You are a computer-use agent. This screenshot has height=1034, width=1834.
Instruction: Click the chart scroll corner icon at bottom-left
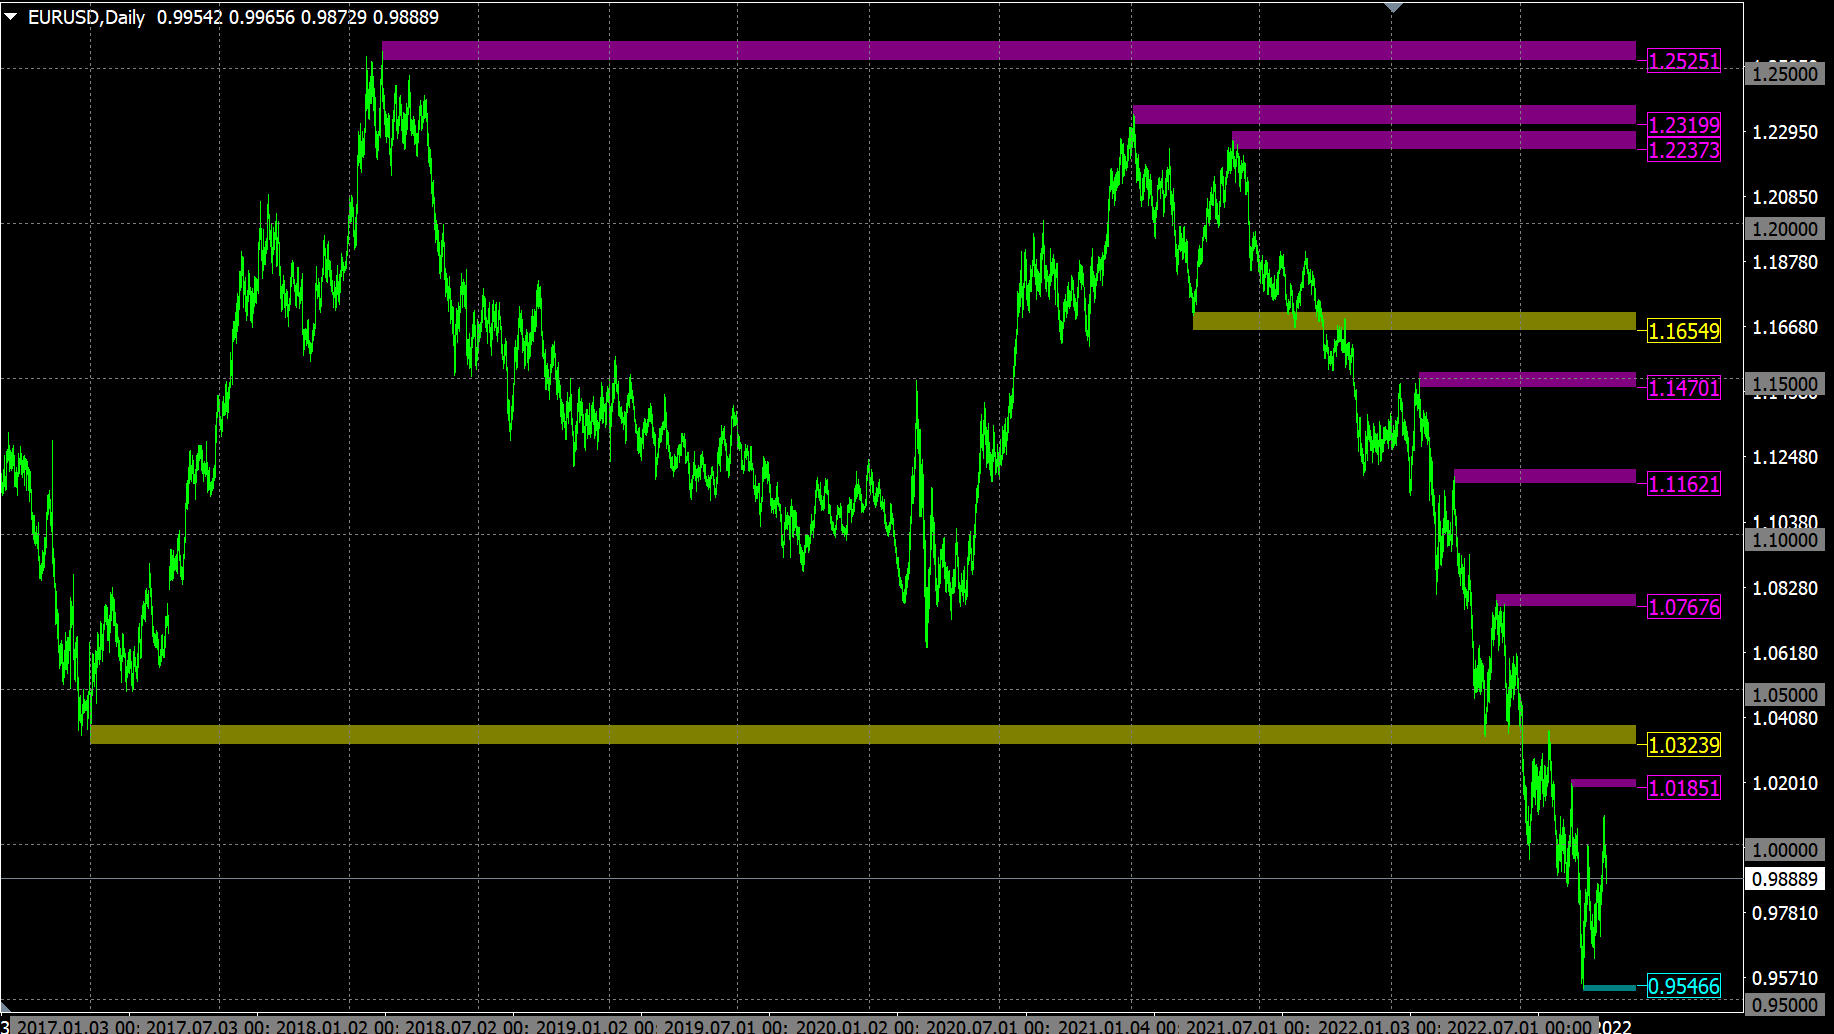click(6, 1007)
